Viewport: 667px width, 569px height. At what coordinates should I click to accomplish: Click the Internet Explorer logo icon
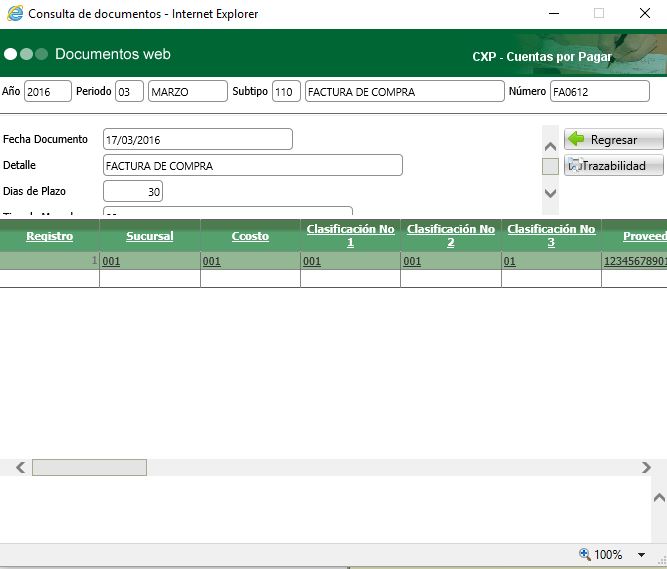pos(15,13)
